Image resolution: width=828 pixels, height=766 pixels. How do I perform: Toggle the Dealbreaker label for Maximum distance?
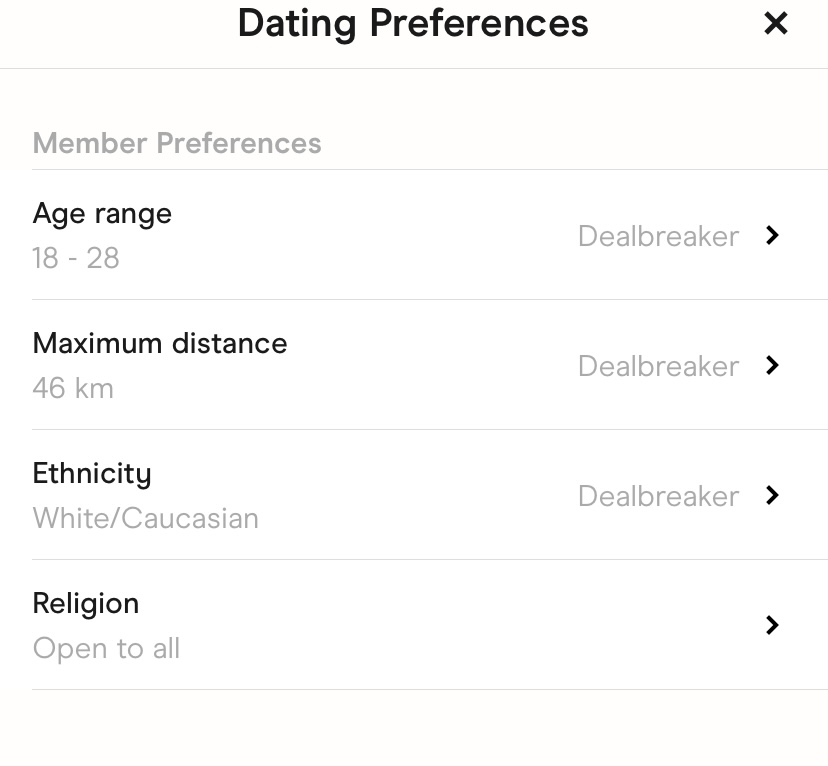click(x=658, y=366)
